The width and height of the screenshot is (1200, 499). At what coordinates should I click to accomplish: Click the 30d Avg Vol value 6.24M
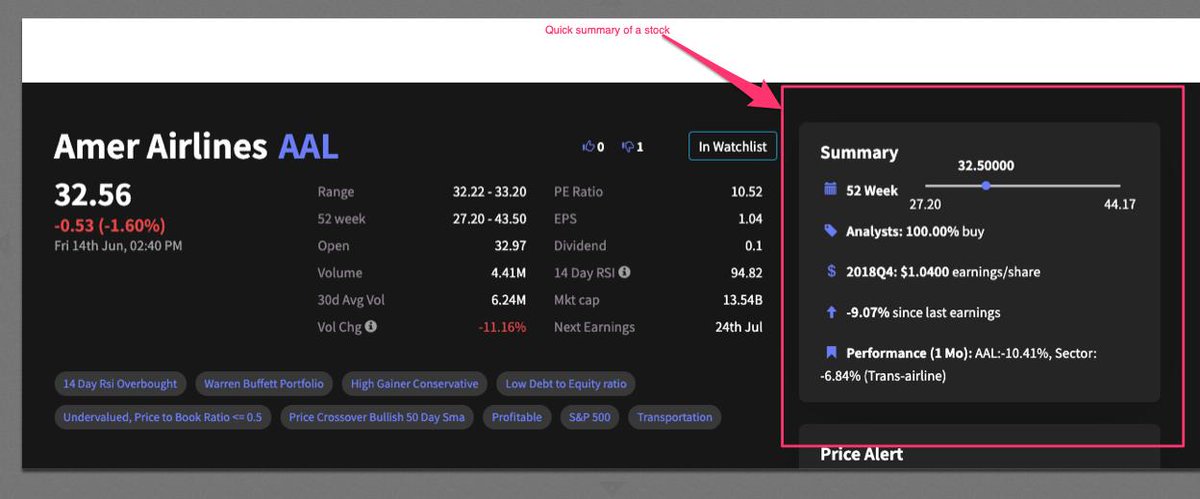(x=508, y=299)
